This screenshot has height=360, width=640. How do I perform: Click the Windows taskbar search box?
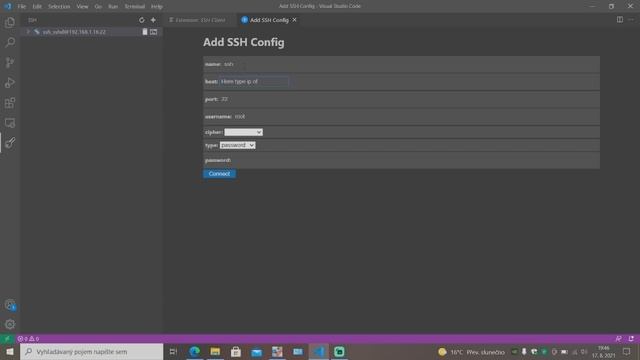point(91,352)
